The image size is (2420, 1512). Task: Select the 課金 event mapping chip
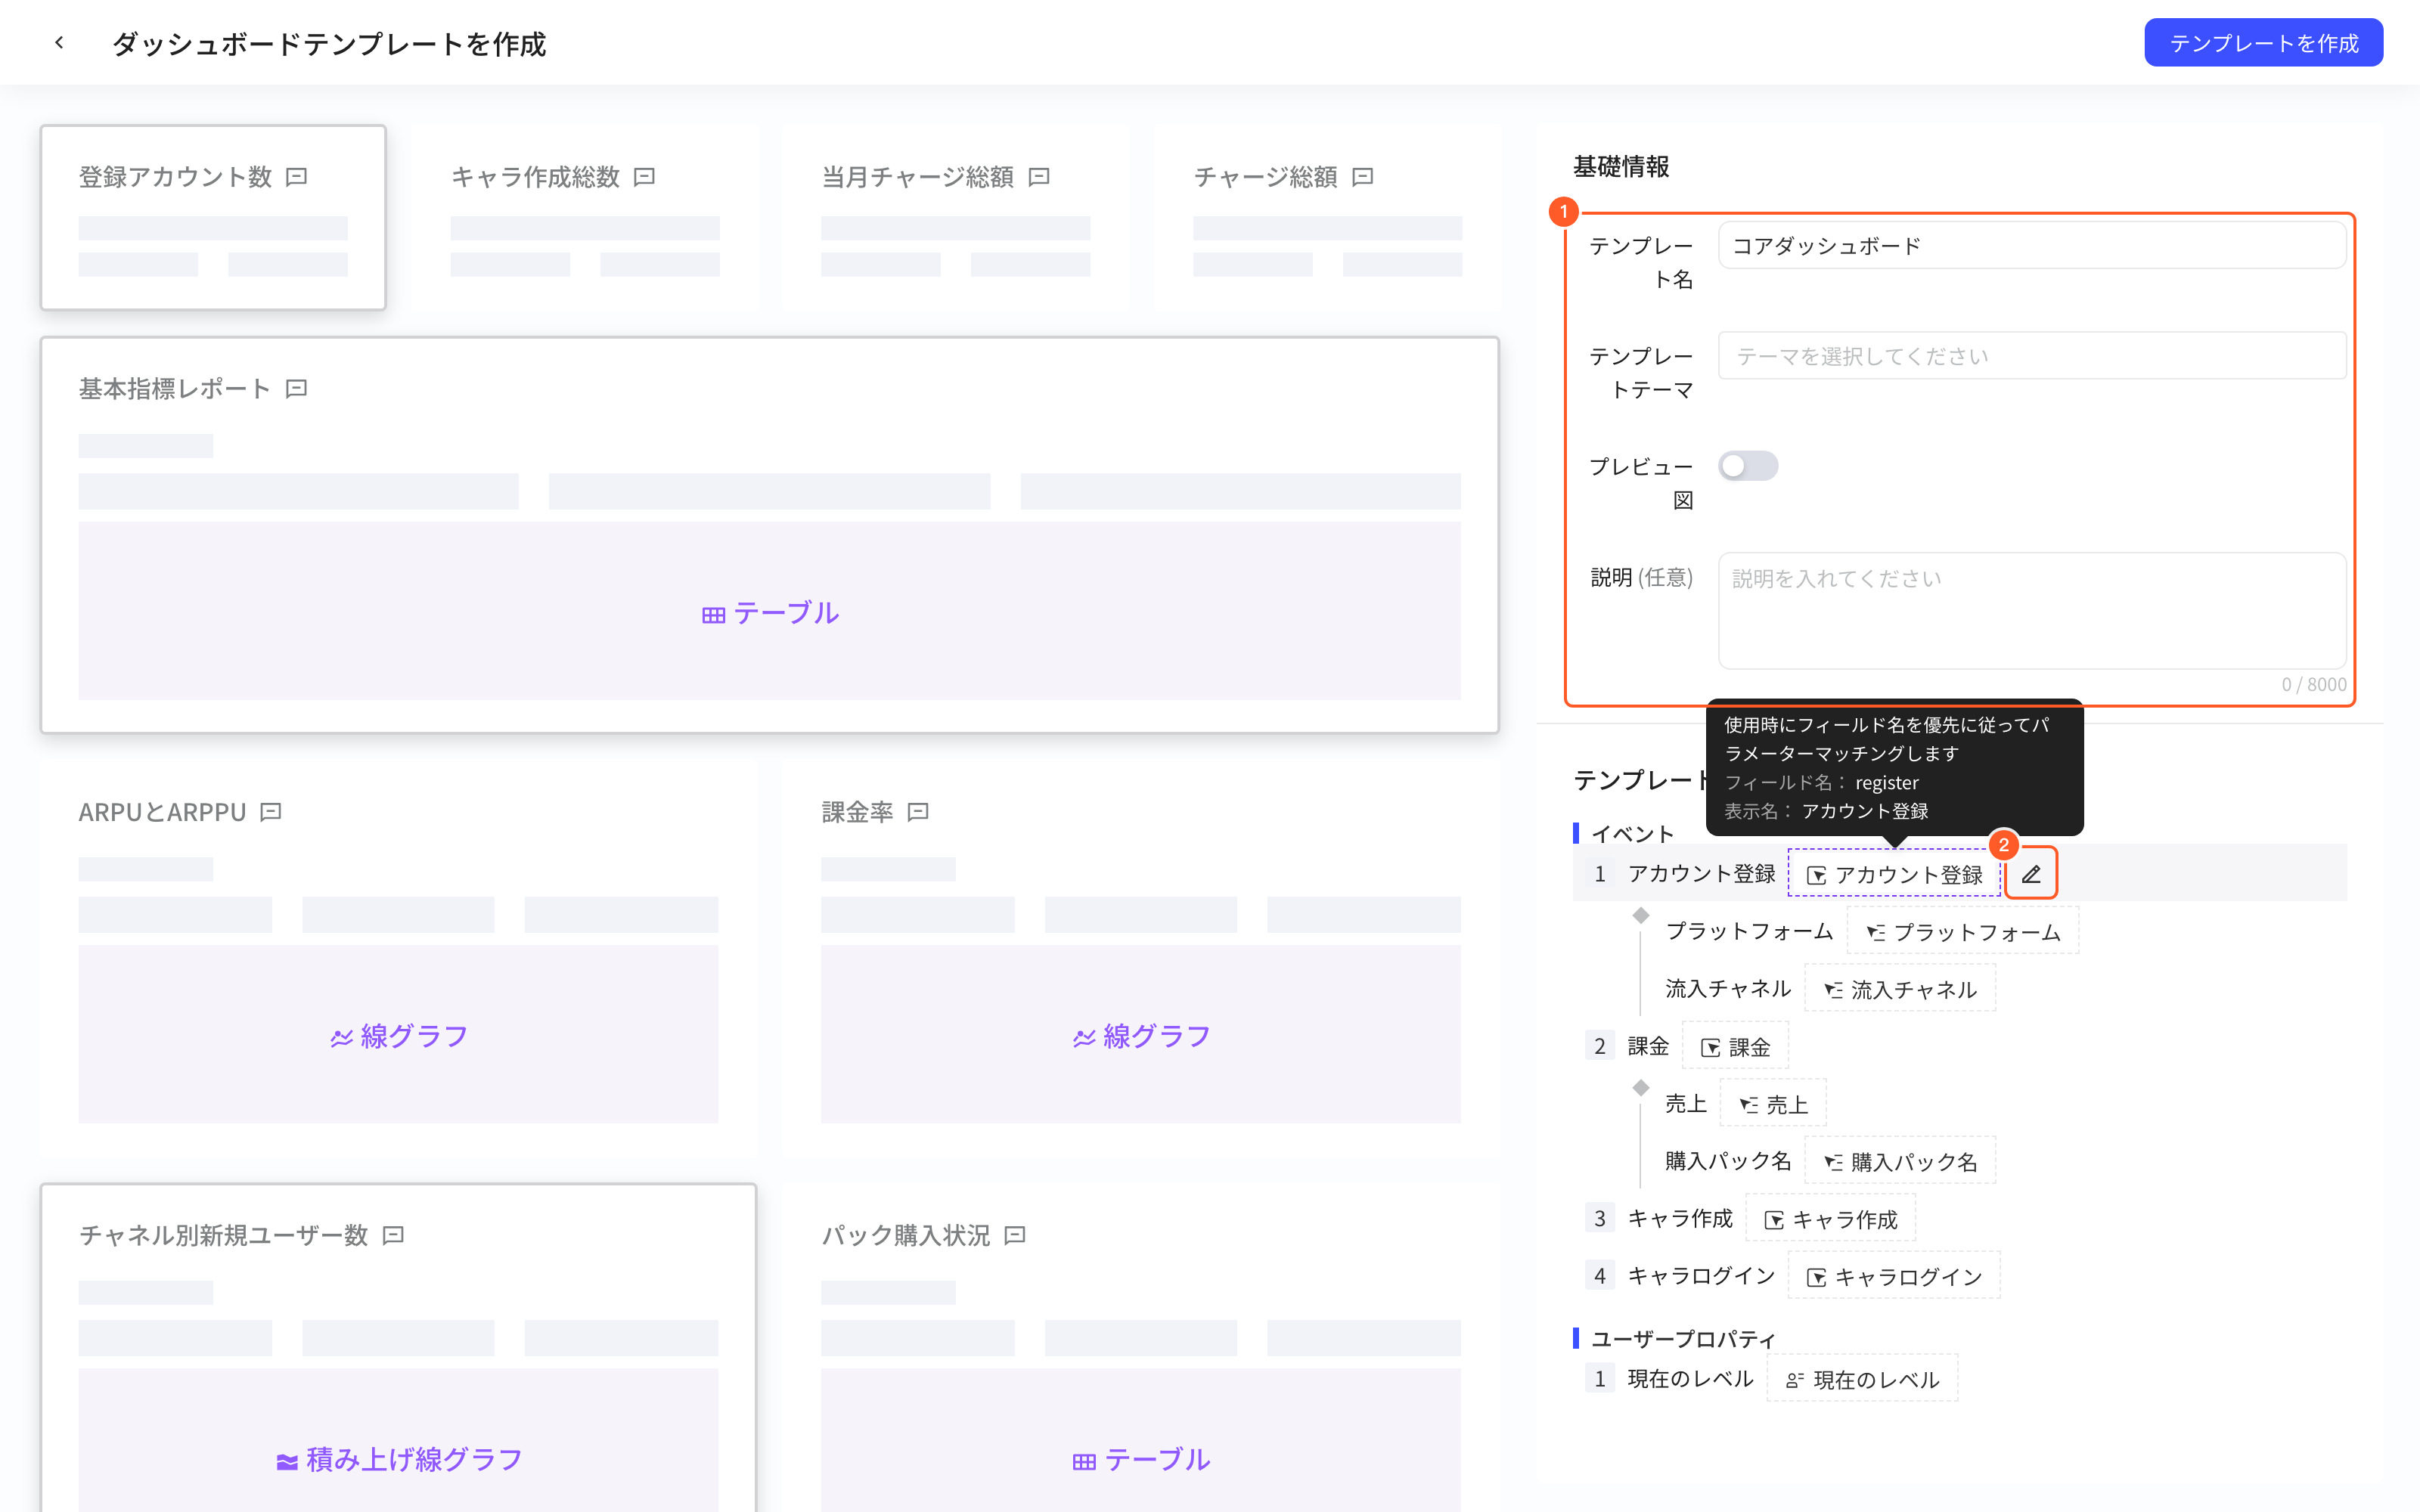click(x=1735, y=1046)
